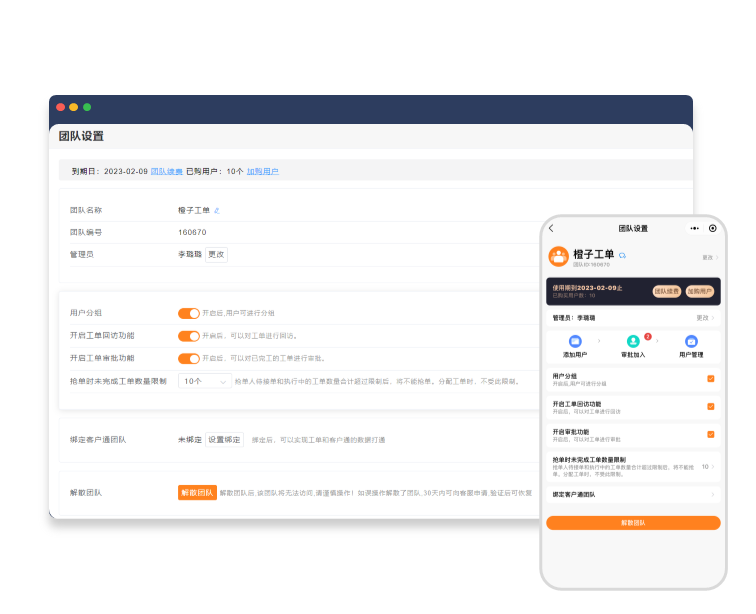
Task: Click the orange 解散团队 button in desktop window
Action: pyautogui.click(x=197, y=492)
